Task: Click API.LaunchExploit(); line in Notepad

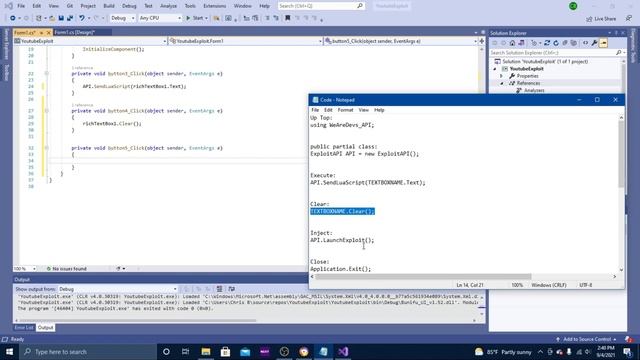Action: pyautogui.click(x=342, y=240)
